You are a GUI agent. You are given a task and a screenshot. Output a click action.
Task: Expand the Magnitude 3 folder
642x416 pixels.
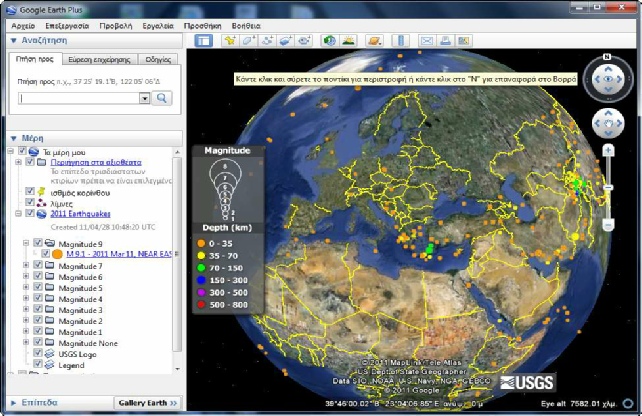(26, 309)
